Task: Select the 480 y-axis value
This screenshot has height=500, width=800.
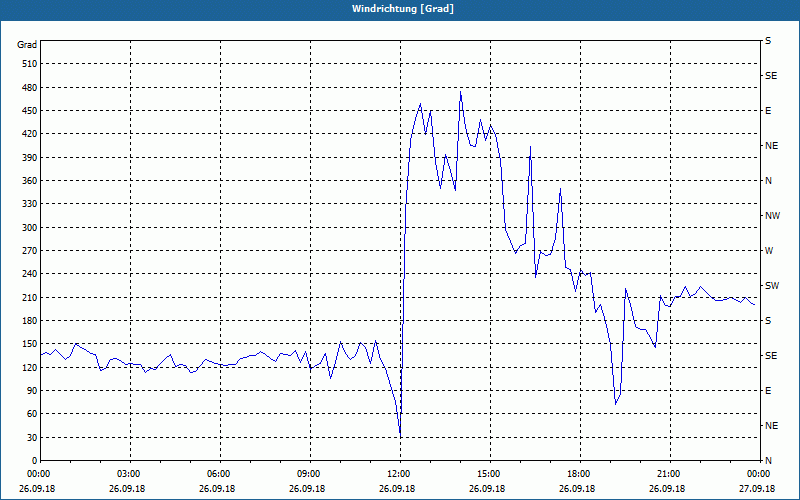Action: click(30, 87)
